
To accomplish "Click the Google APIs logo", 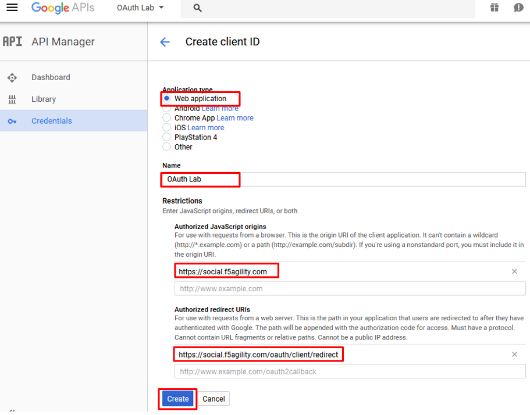I will pos(63,7).
